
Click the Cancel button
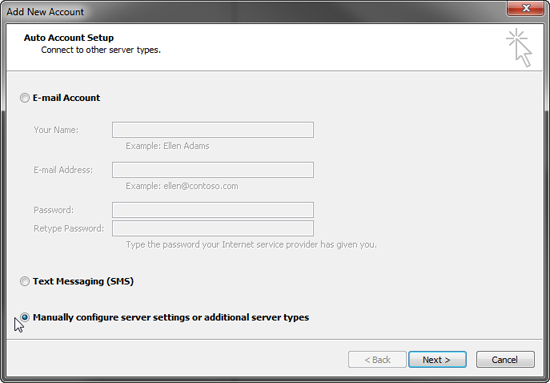tap(505, 360)
